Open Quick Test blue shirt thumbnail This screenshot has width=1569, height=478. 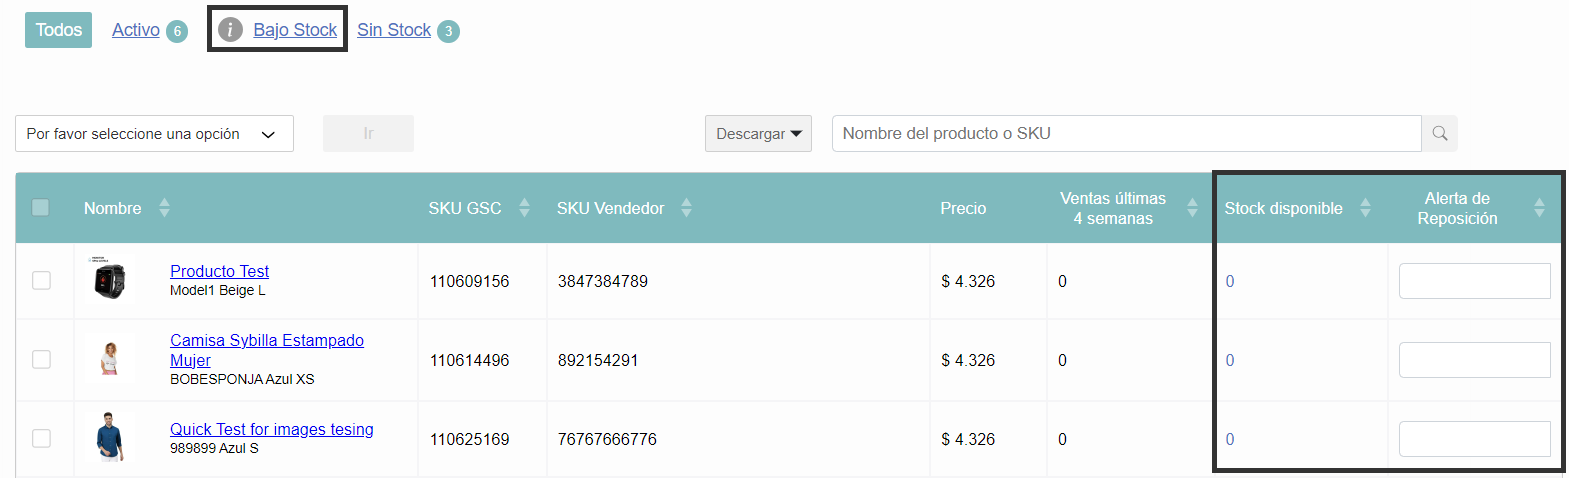click(110, 437)
